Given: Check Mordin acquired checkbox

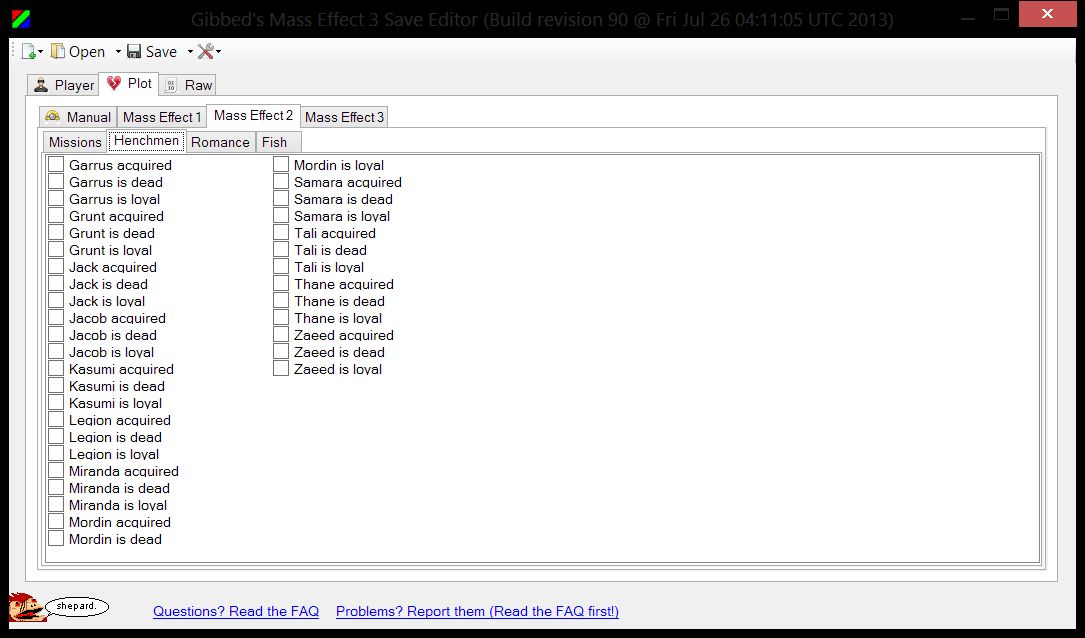Looking at the screenshot, I should point(56,522).
